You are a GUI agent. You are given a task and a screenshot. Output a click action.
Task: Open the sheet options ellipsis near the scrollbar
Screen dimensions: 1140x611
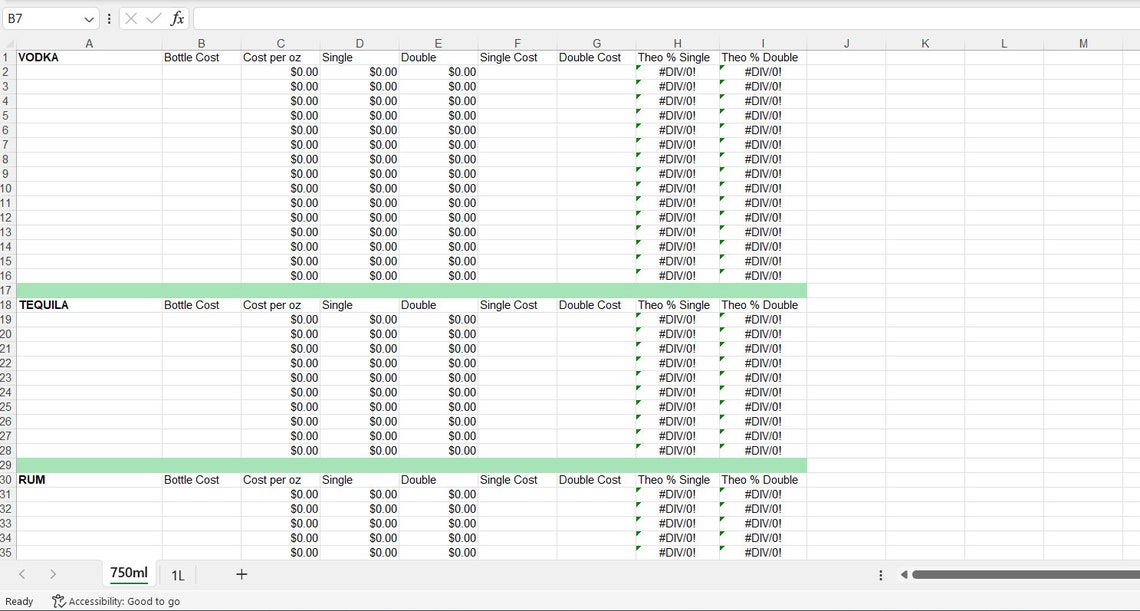pos(881,575)
